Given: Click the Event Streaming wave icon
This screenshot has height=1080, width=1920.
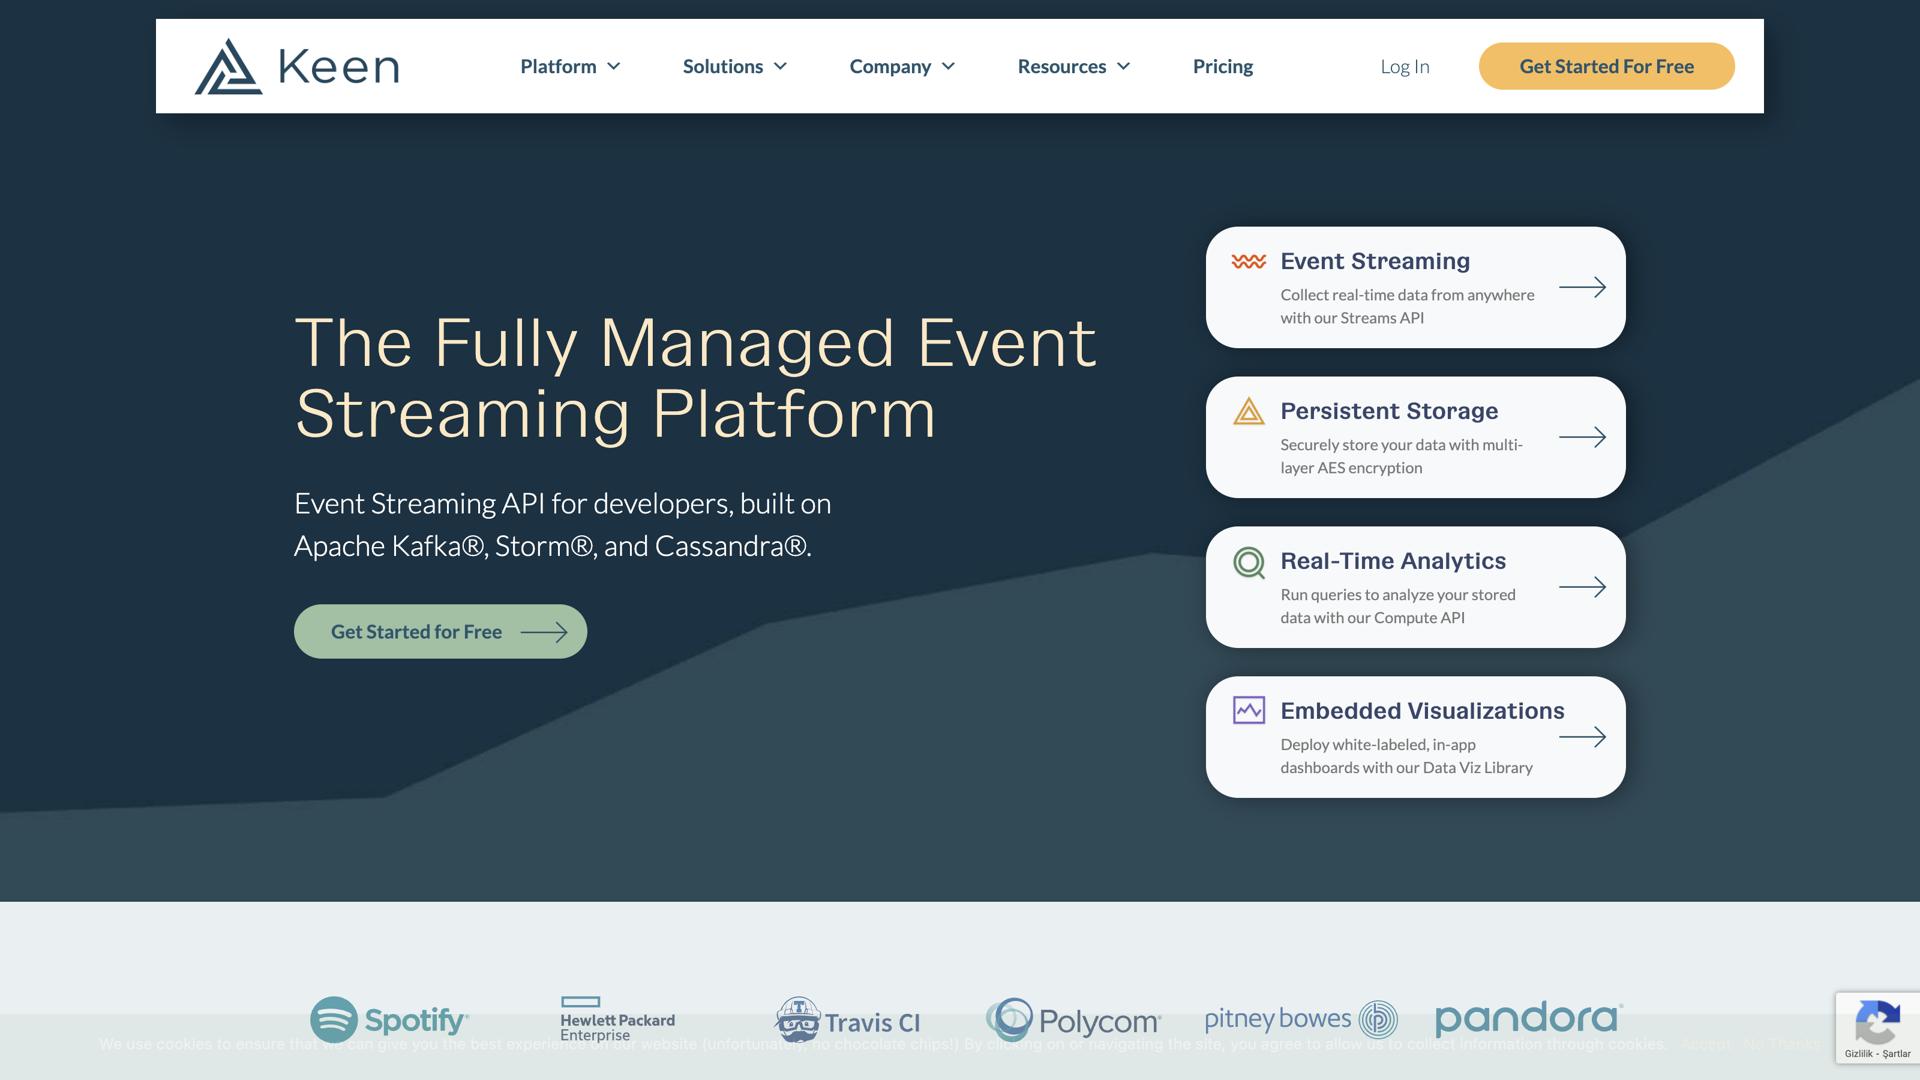Looking at the screenshot, I should [1248, 262].
